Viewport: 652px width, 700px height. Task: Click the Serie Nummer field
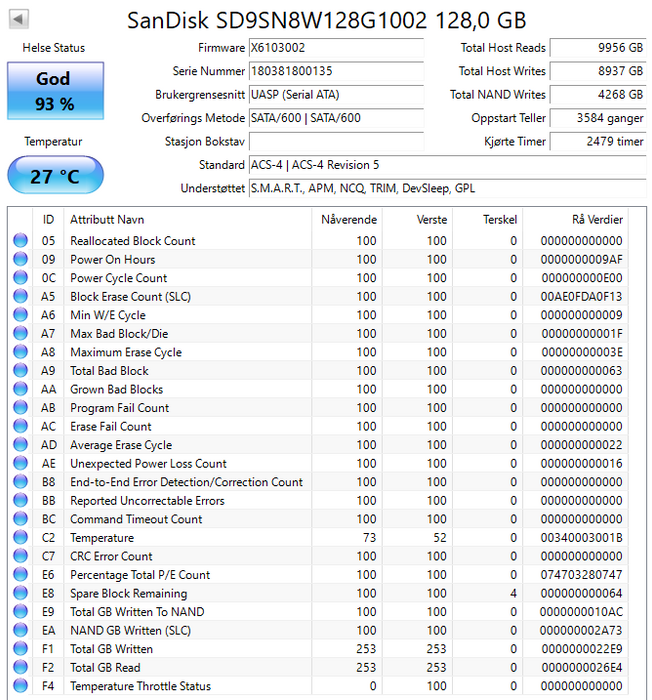click(x=336, y=71)
